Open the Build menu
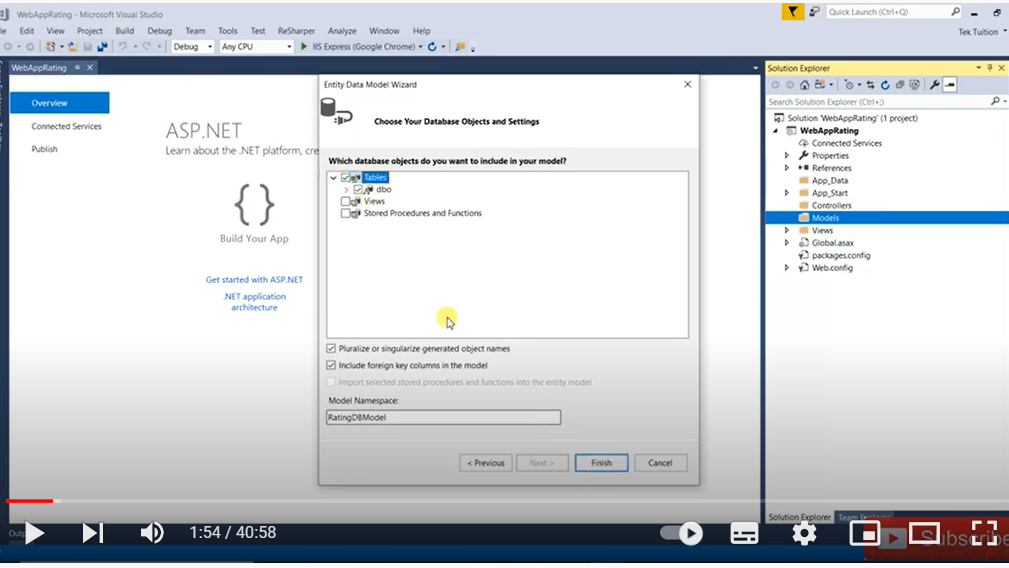 (124, 31)
